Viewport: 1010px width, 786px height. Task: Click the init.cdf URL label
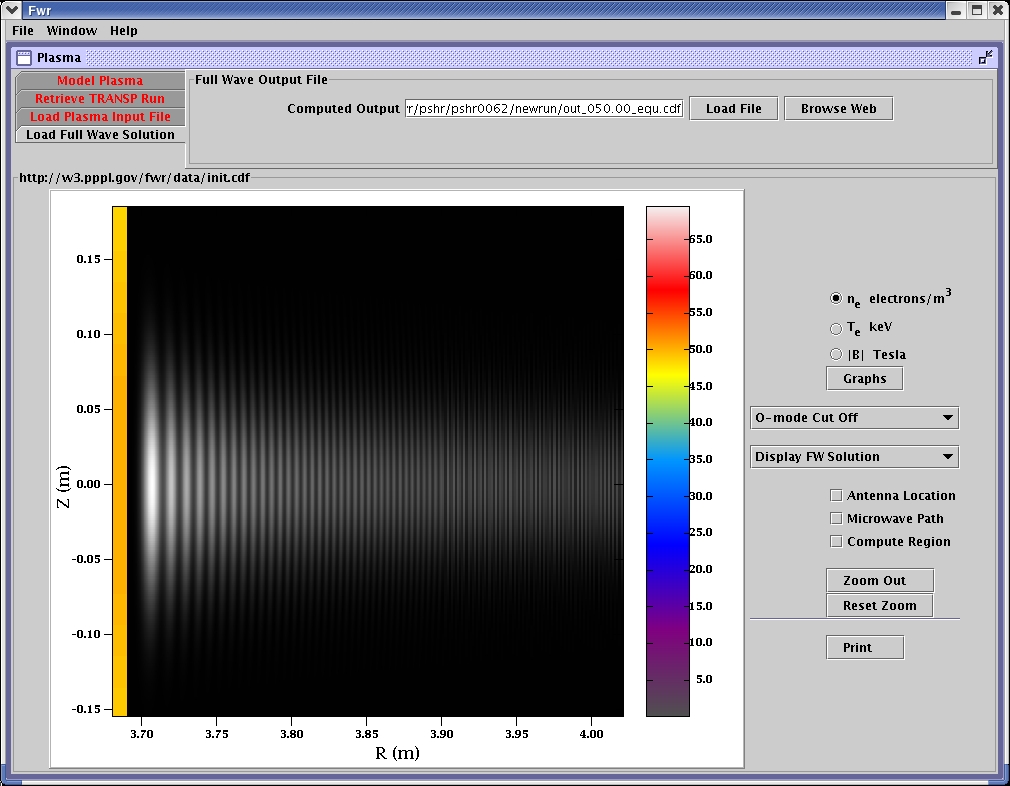(135, 178)
